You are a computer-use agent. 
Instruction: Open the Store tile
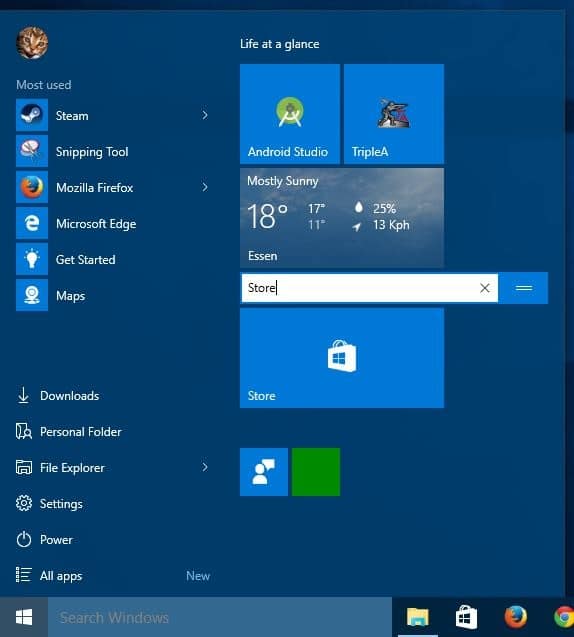point(342,358)
